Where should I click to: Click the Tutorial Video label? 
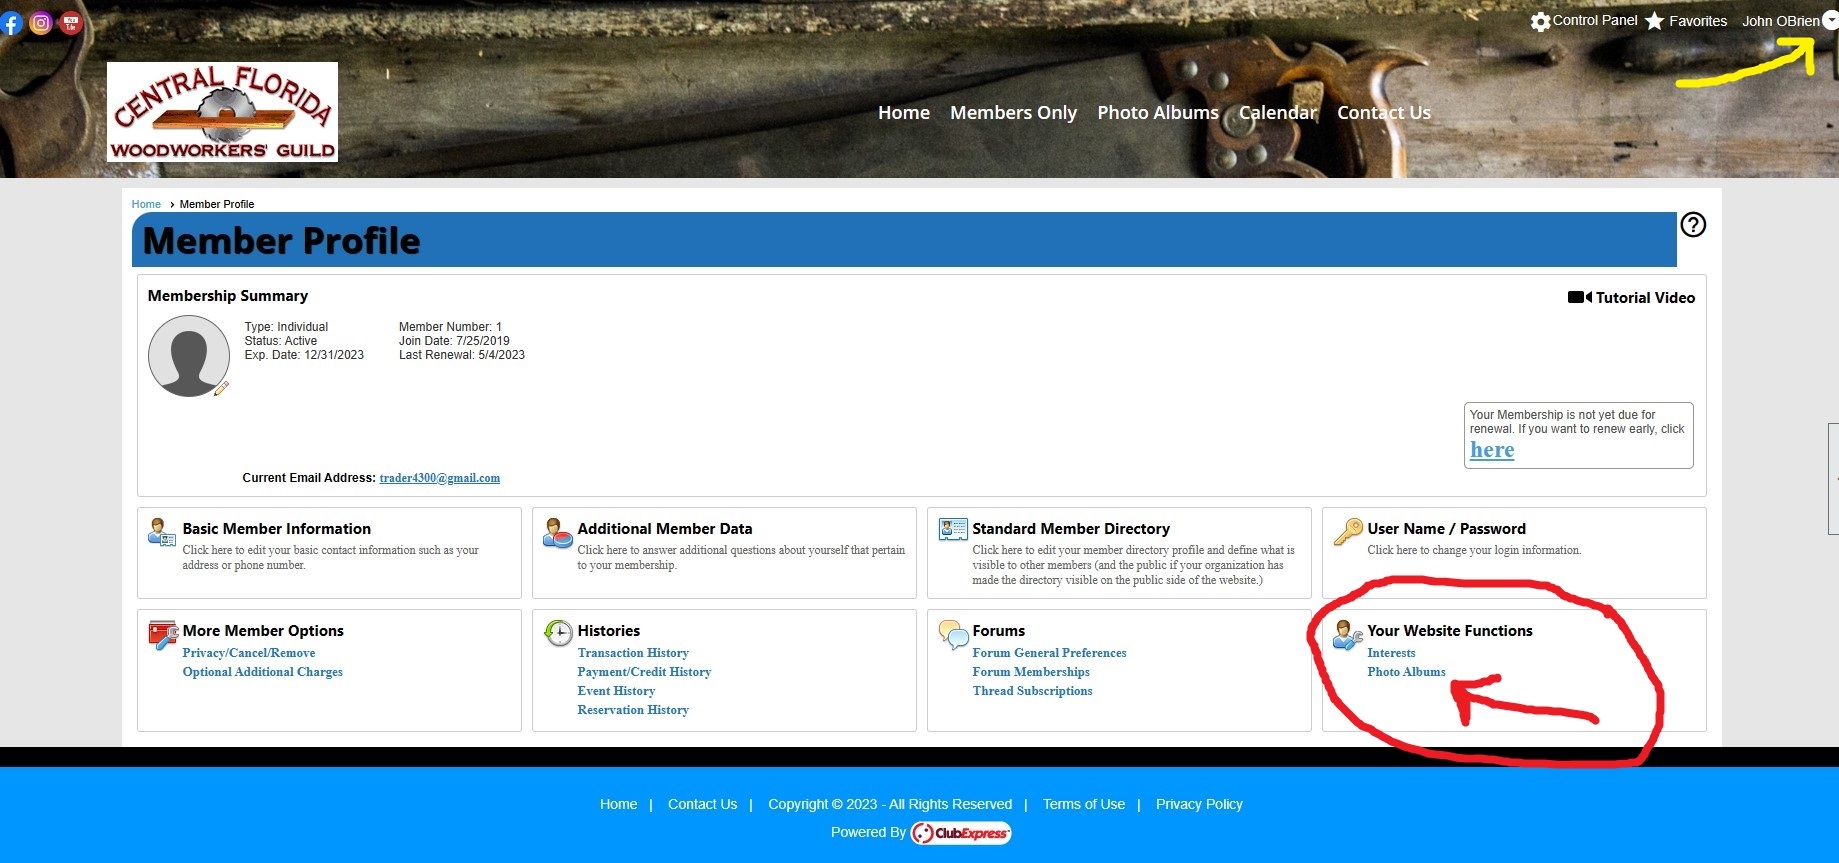1645,298
